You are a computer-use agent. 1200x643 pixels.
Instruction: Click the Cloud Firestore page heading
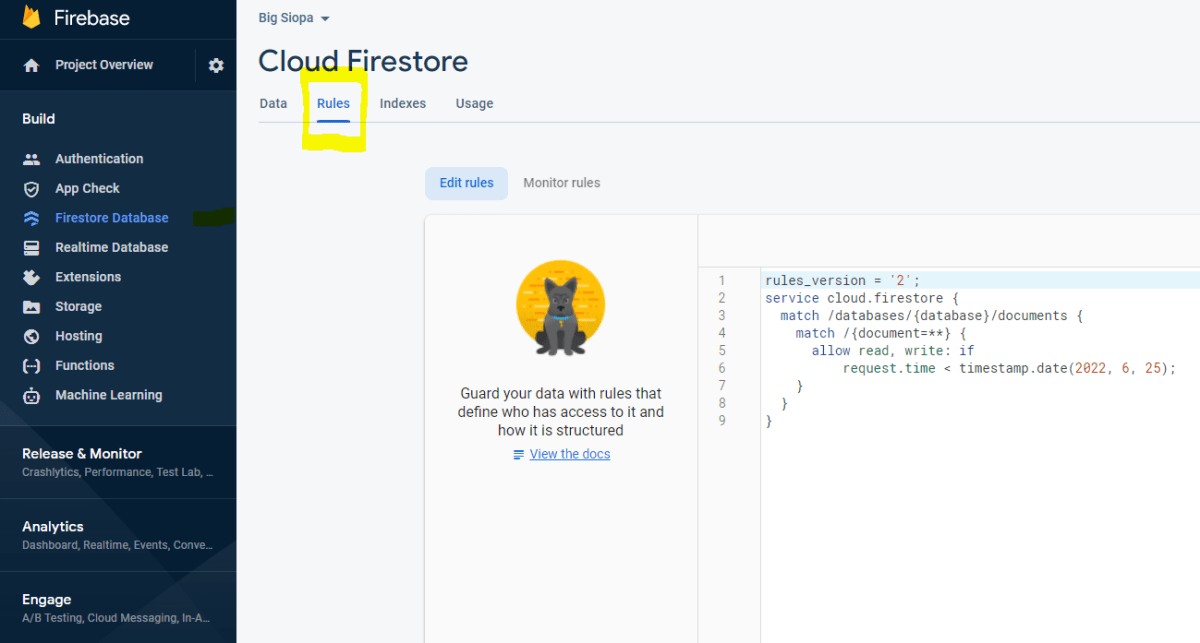pos(363,61)
